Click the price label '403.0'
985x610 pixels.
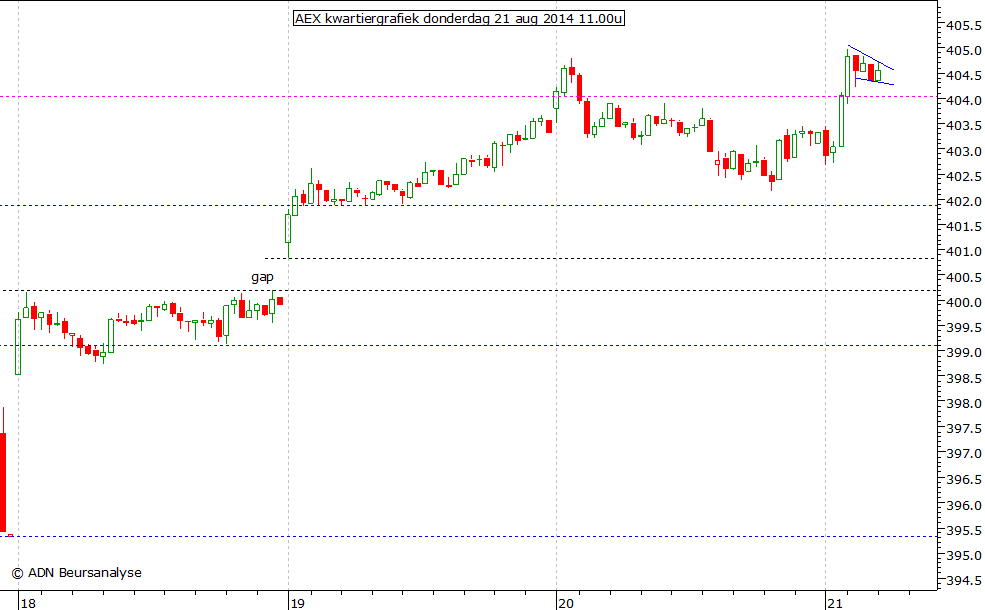pos(964,151)
